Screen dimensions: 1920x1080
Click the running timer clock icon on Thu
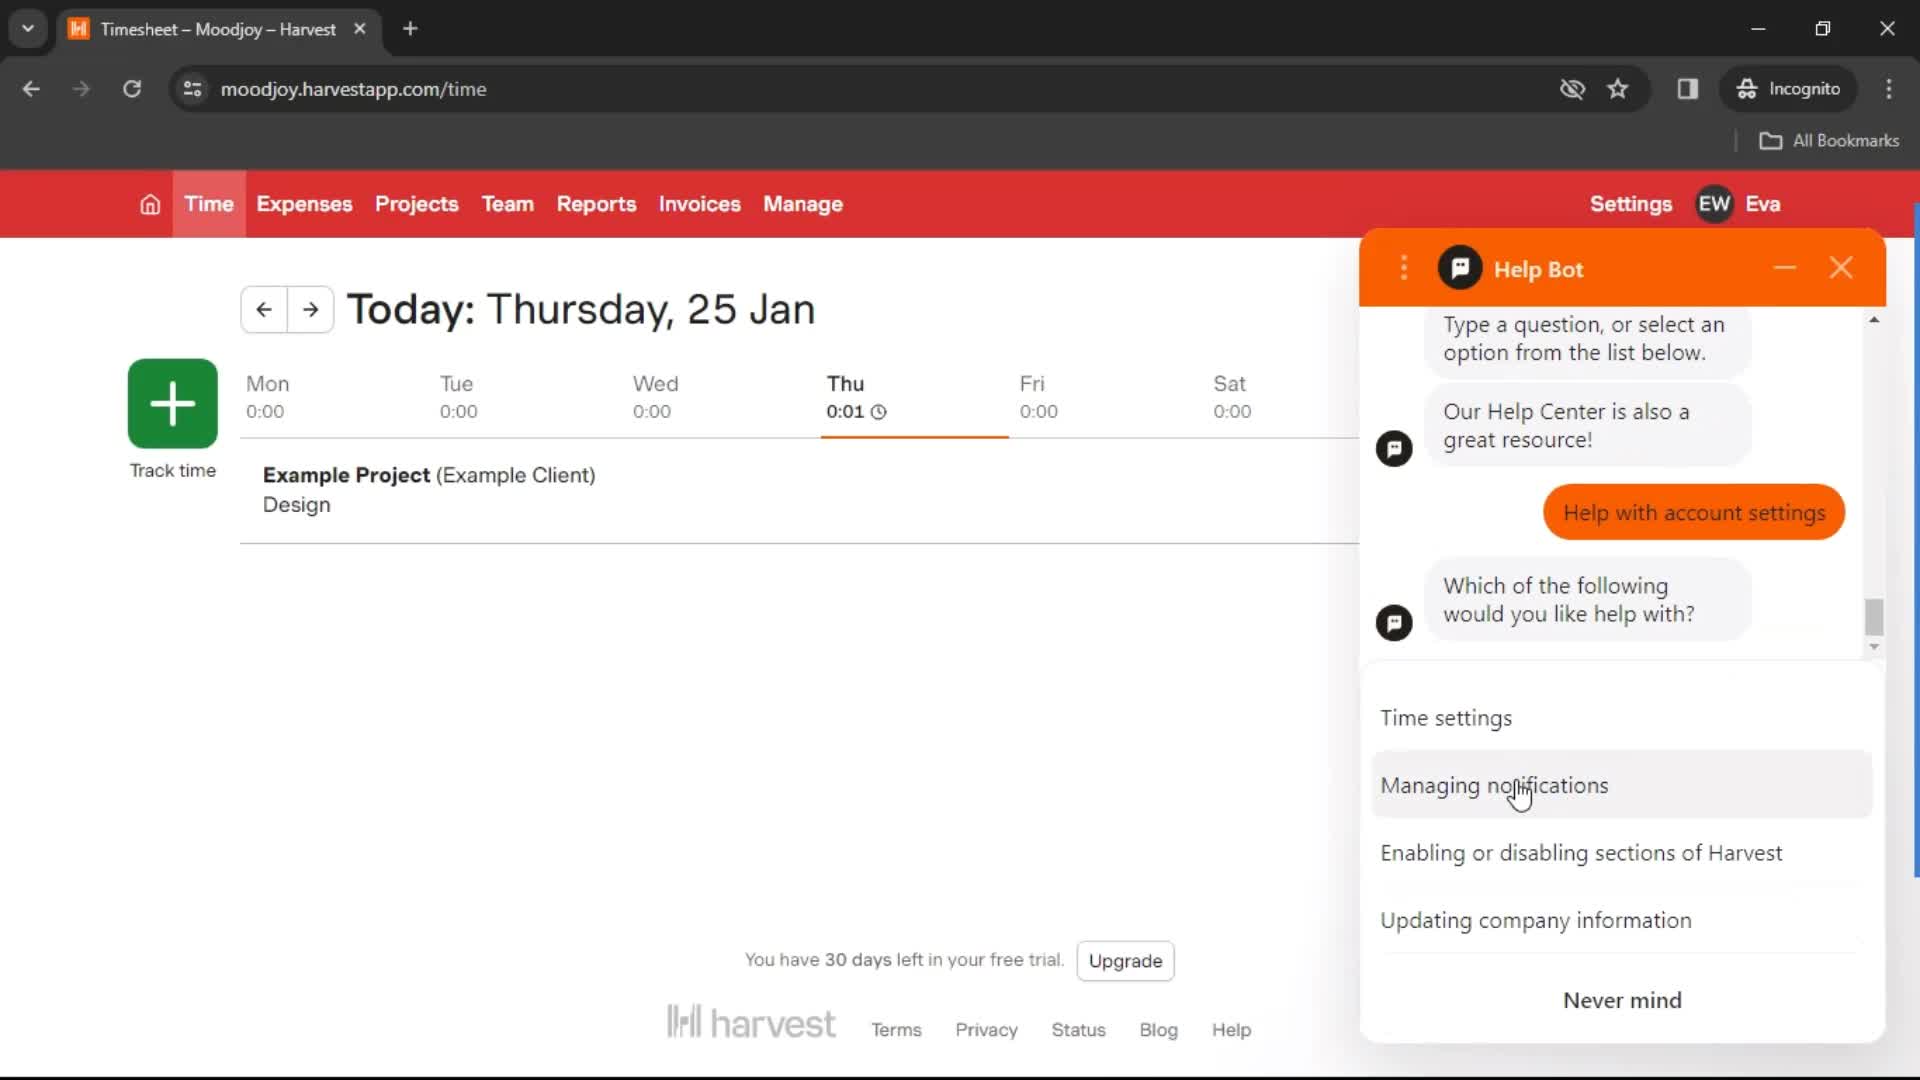coord(879,412)
